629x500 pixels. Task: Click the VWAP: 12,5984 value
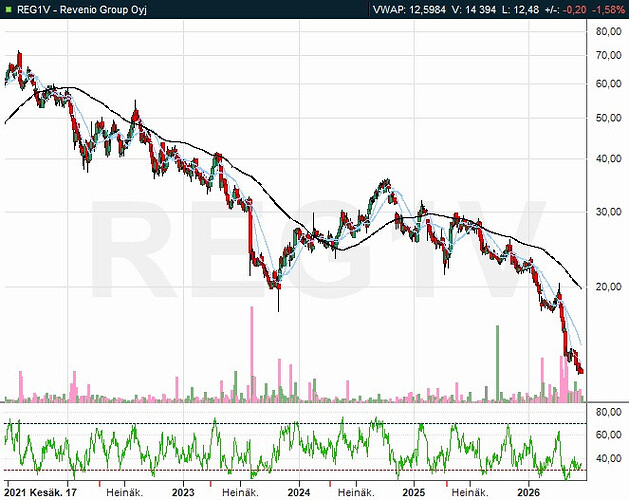[409, 10]
